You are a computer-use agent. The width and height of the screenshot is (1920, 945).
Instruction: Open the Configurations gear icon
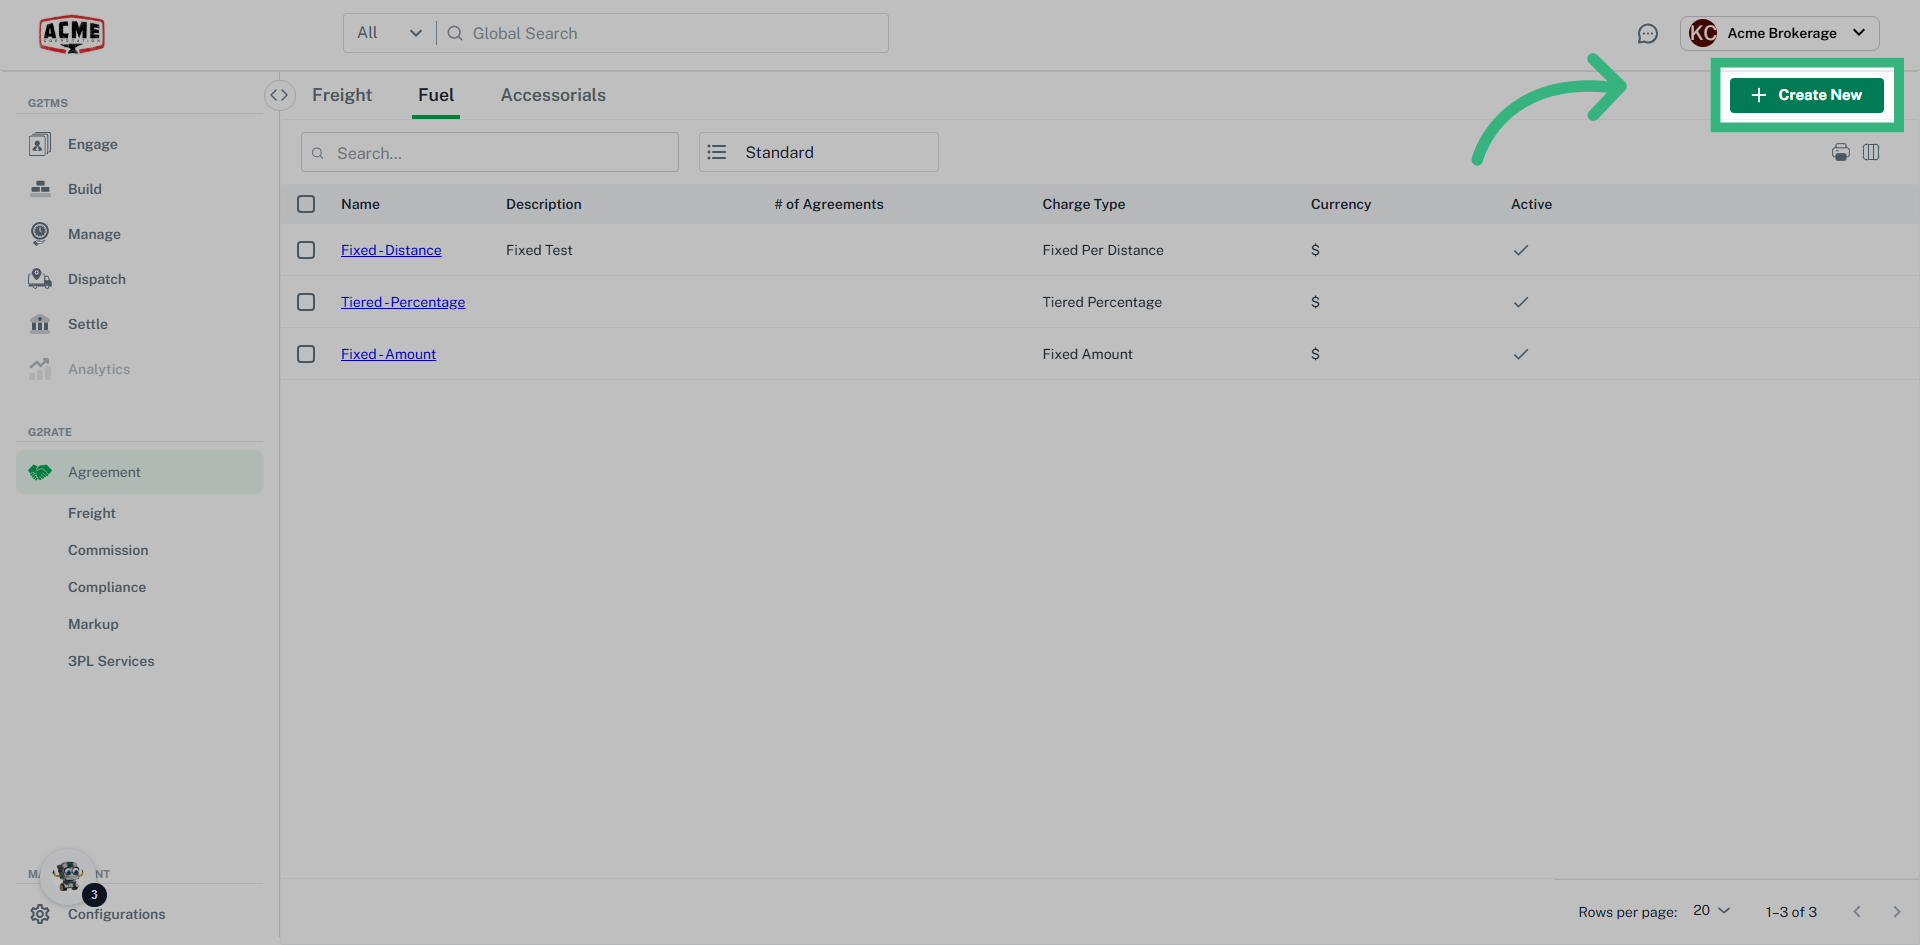40,914
